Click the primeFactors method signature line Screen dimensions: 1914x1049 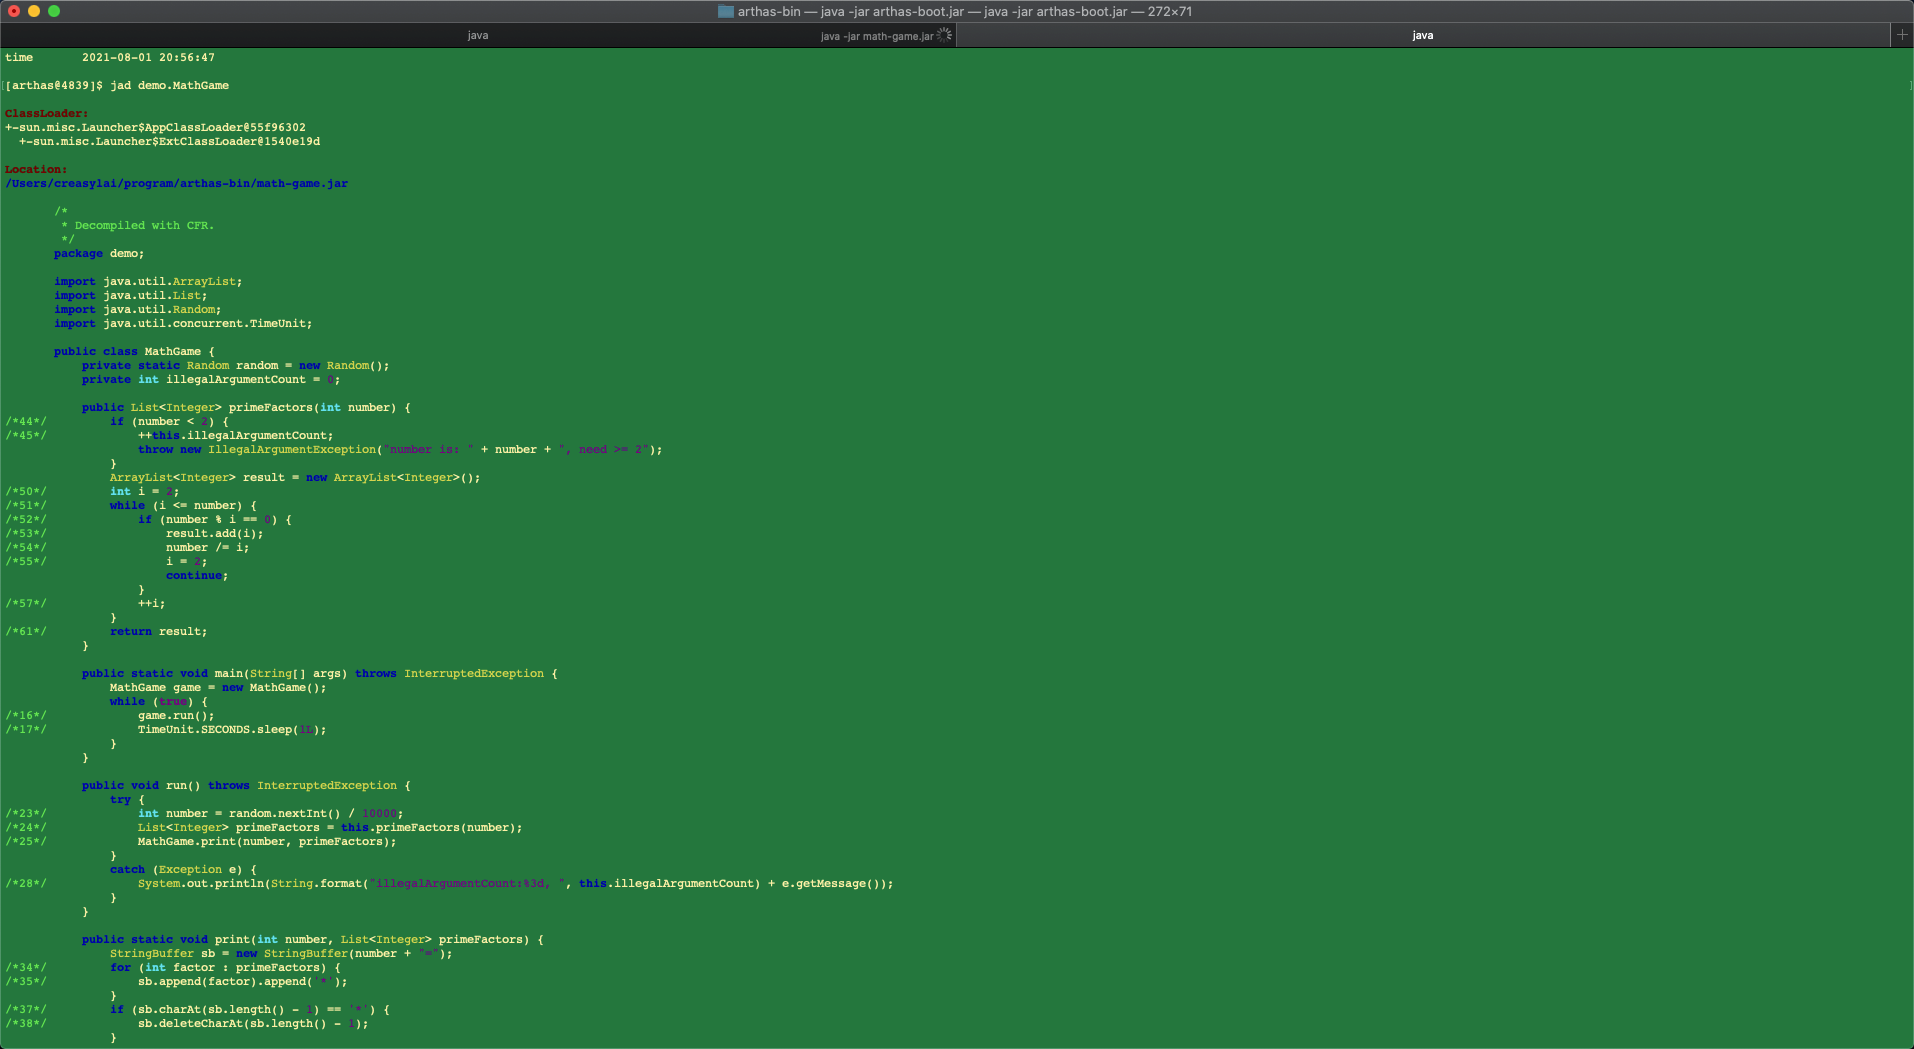[x=246, y=408]
